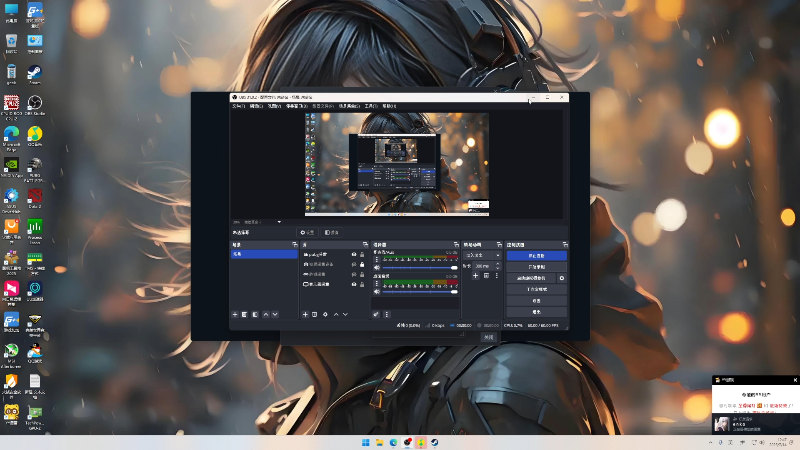The image size is (800, 450).
Task: Add a new source with the plus icon
Action: click(305, 314)
